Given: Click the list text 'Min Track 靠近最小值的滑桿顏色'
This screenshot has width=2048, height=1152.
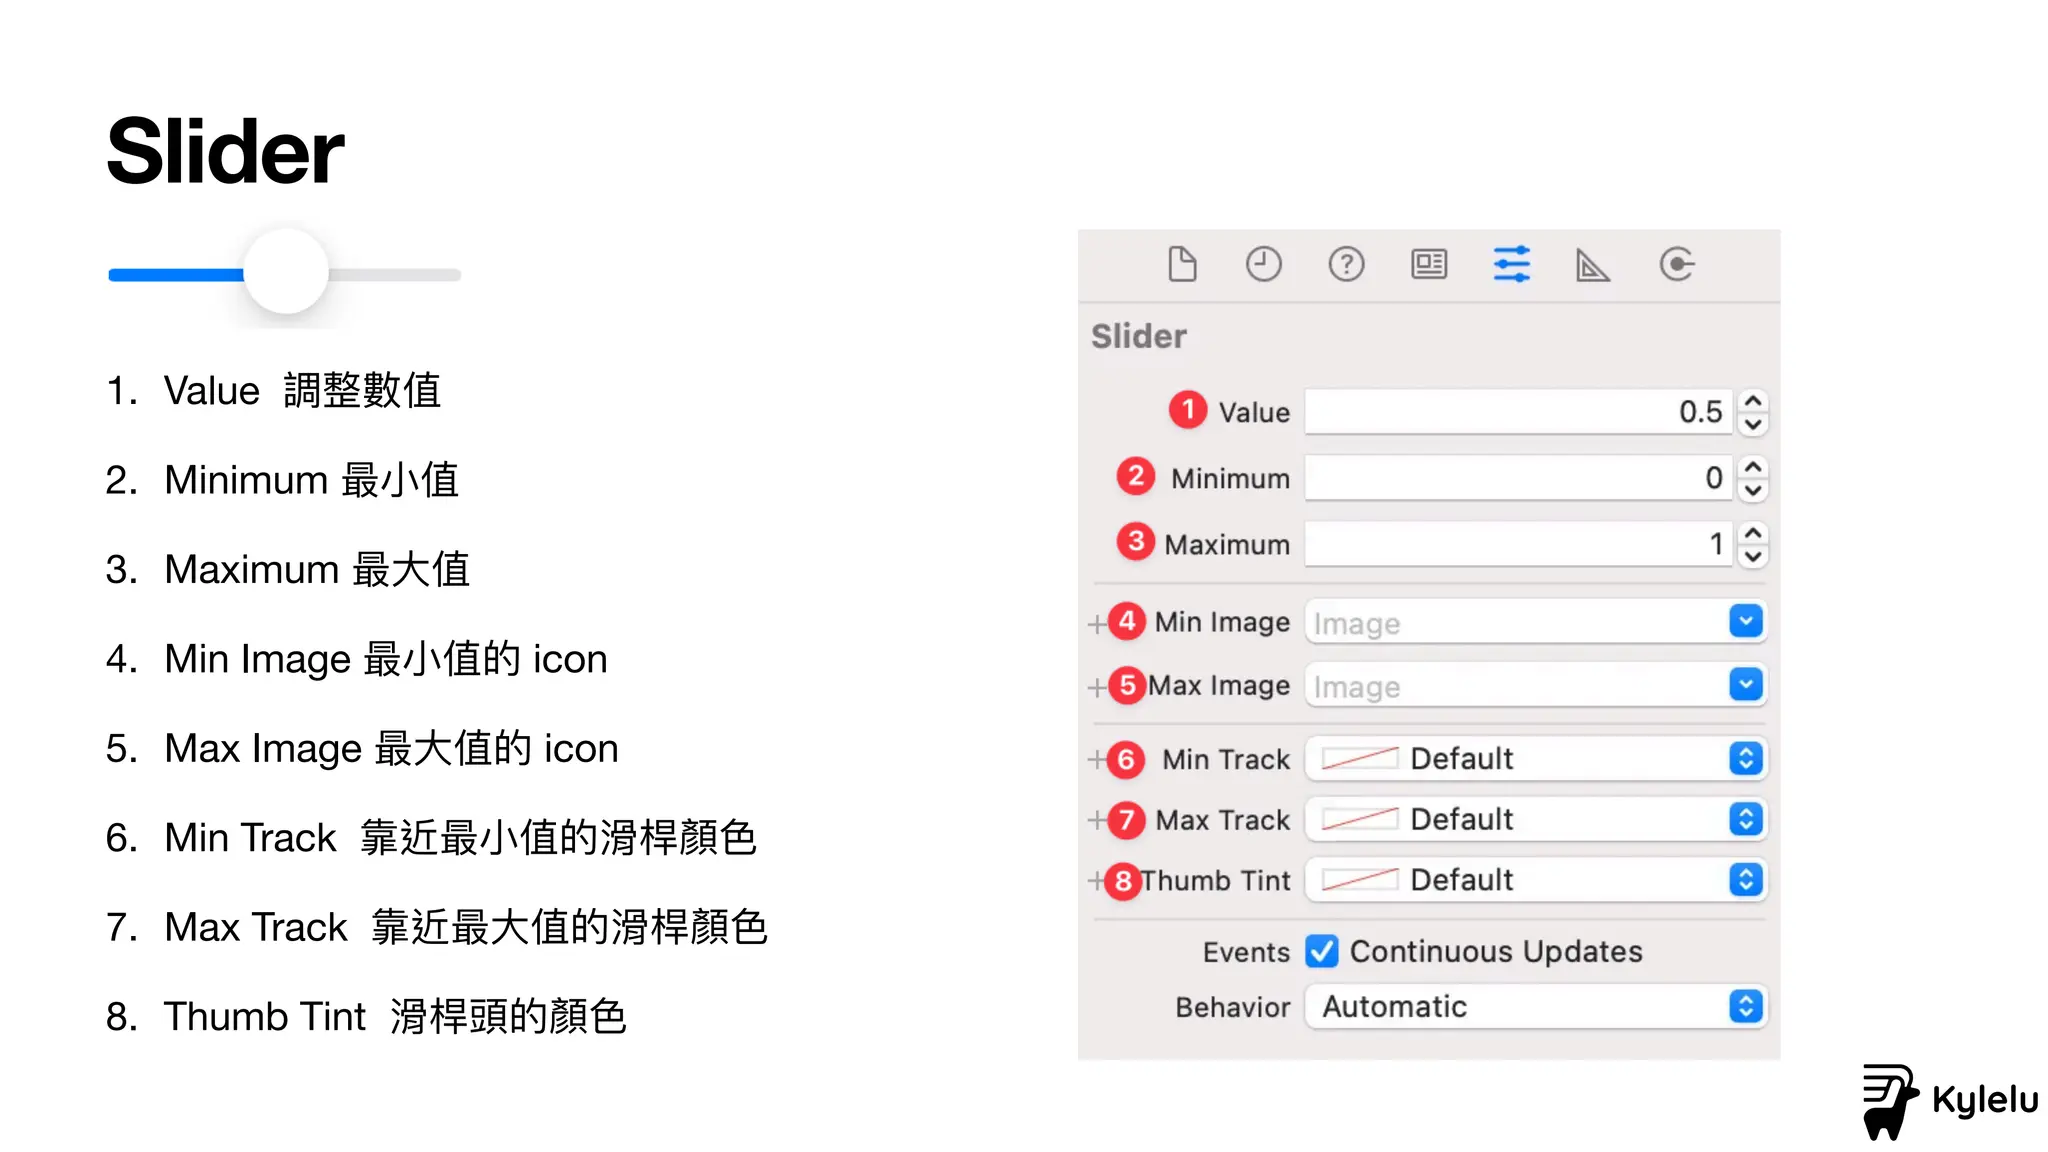Looking at the screenshot, I should pyautogui.click(x=461, y=838).
